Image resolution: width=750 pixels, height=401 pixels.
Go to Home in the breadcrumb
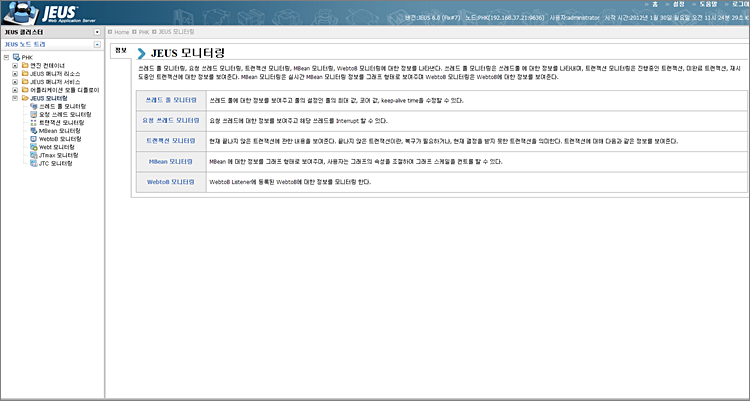[121, 32]
